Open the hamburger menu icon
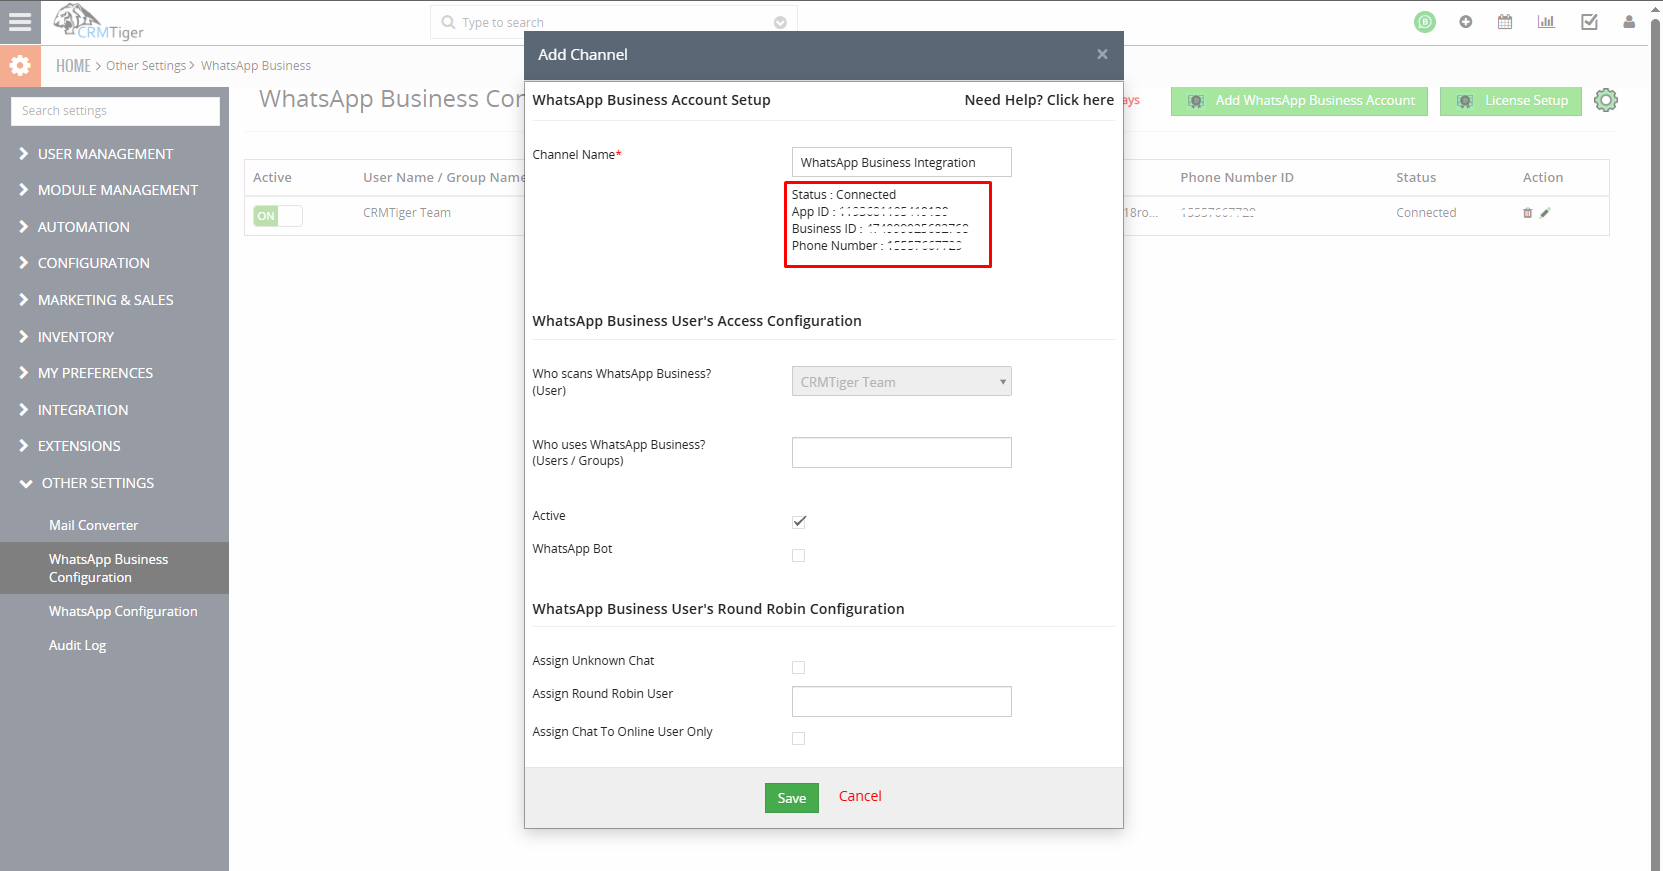This screenshot has height=871, width=1663. coord(20,22)
